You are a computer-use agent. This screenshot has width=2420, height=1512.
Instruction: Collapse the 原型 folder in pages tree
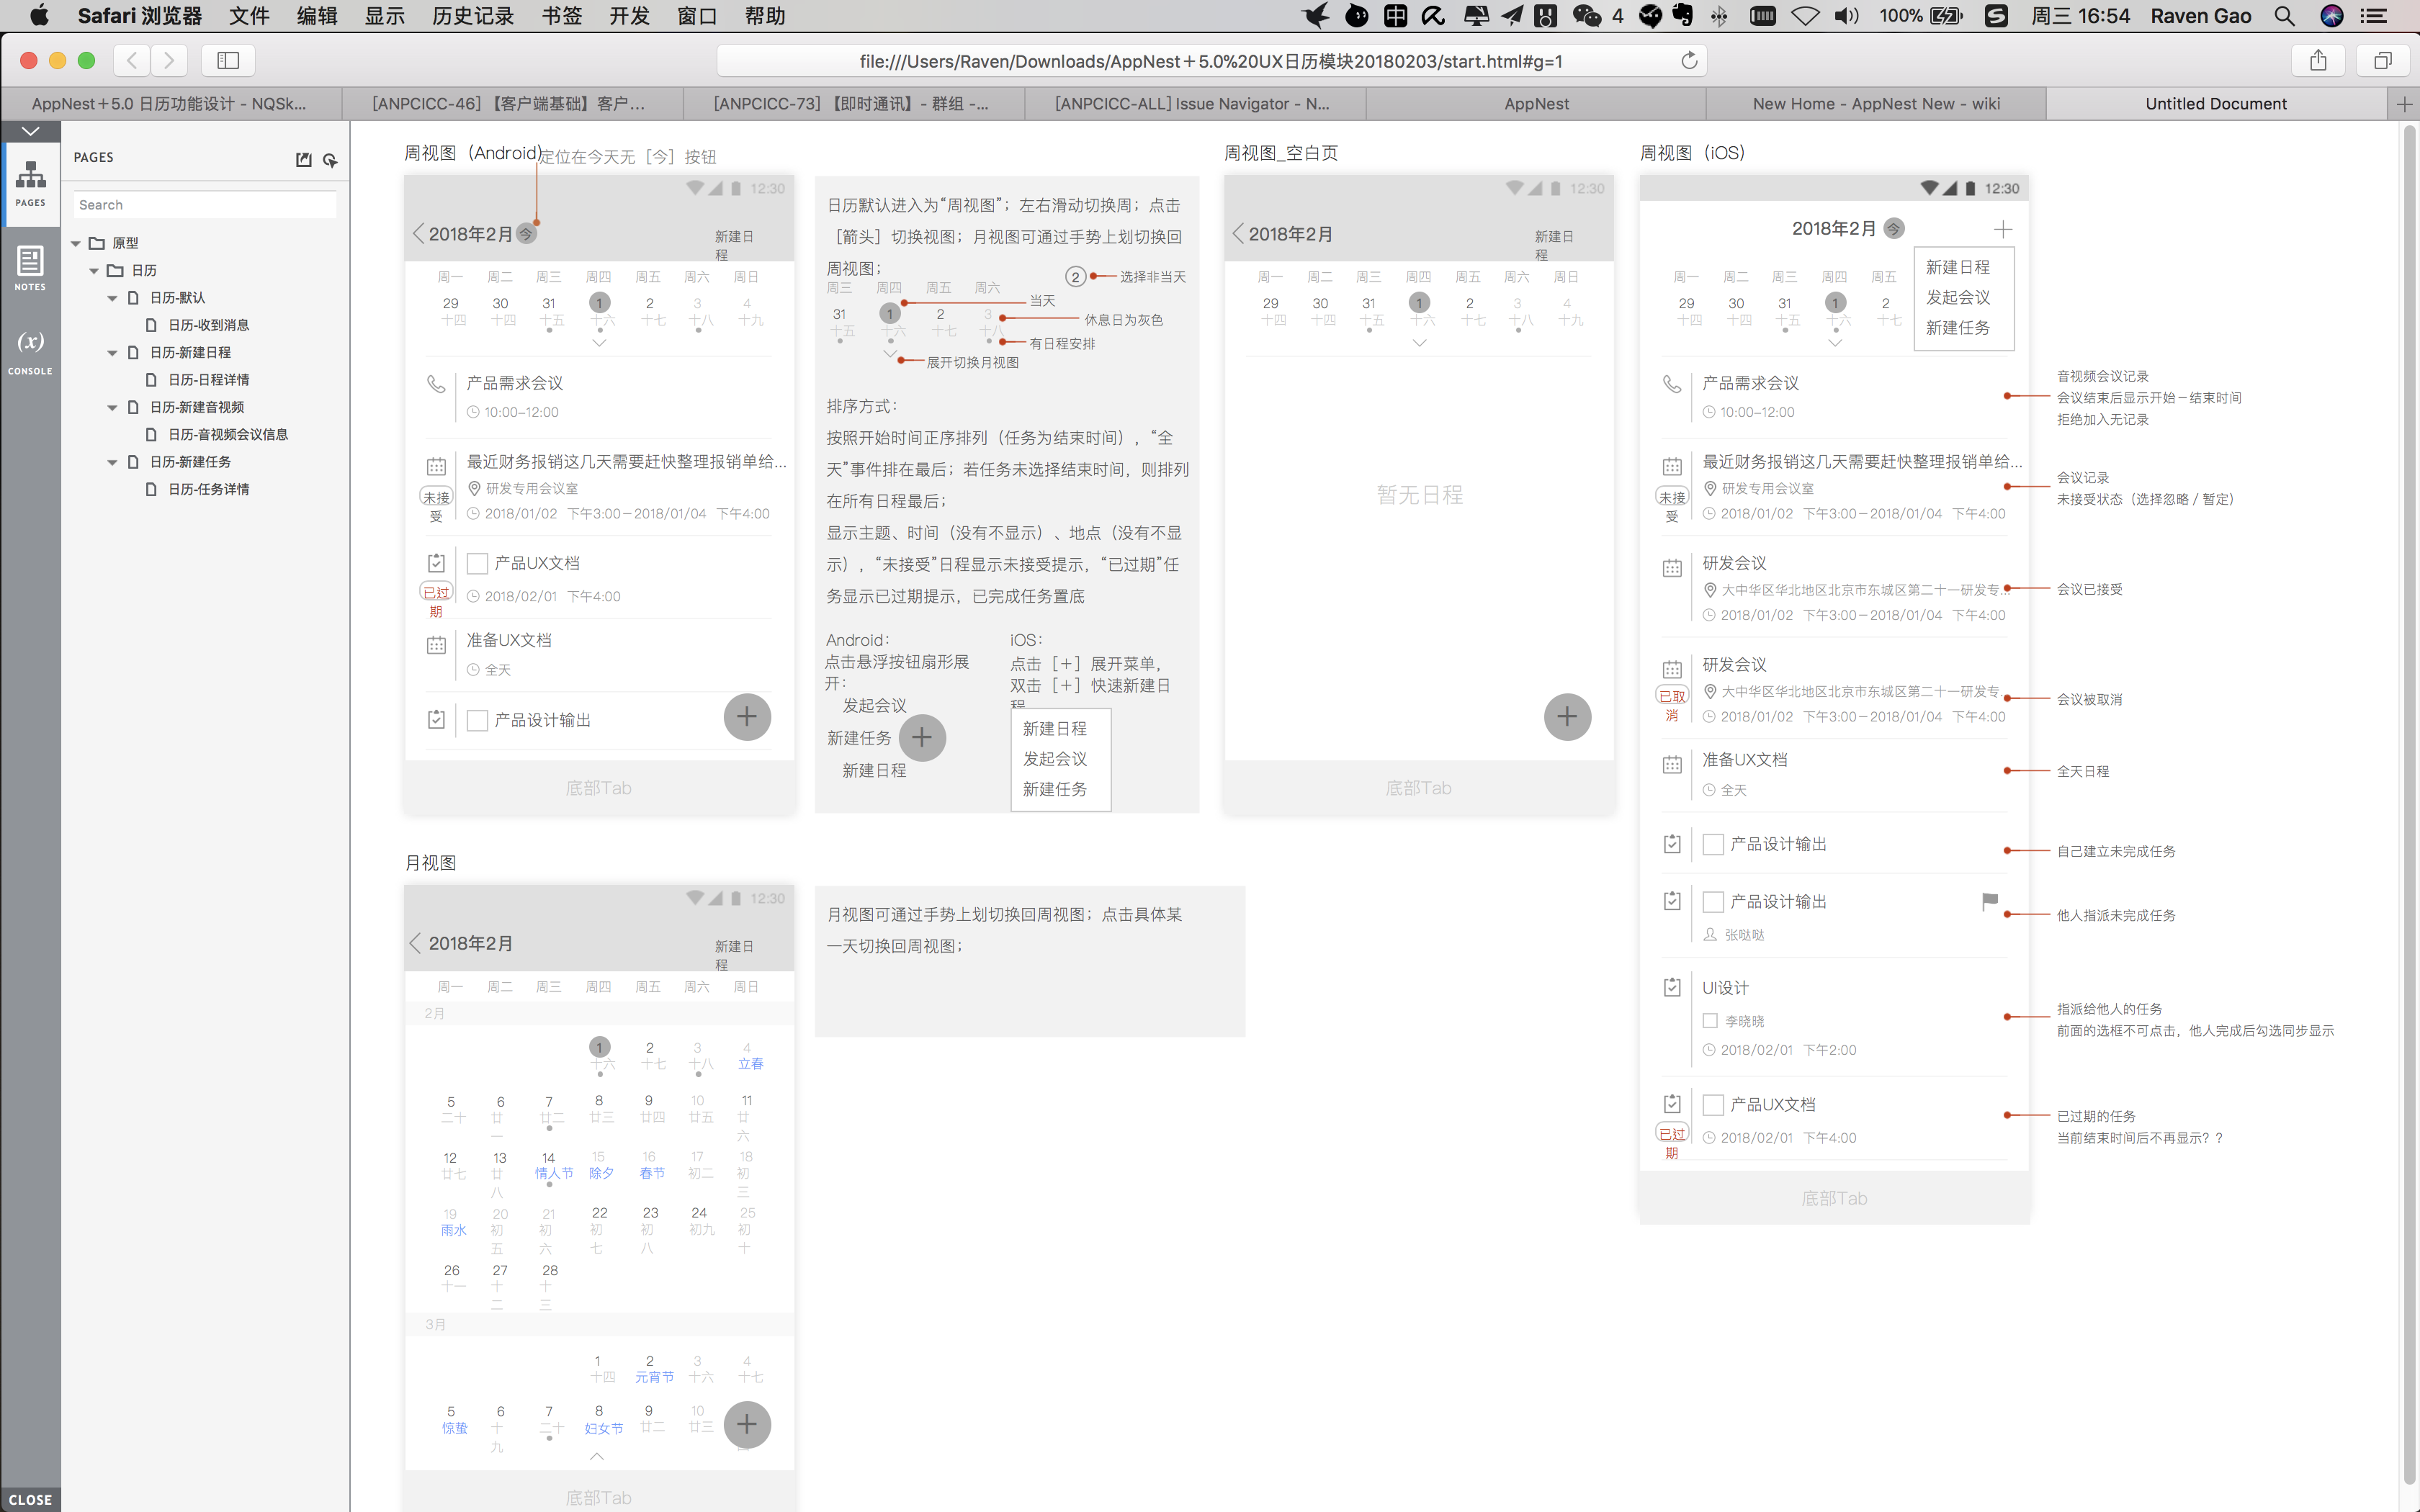click(x=76, y=243)
